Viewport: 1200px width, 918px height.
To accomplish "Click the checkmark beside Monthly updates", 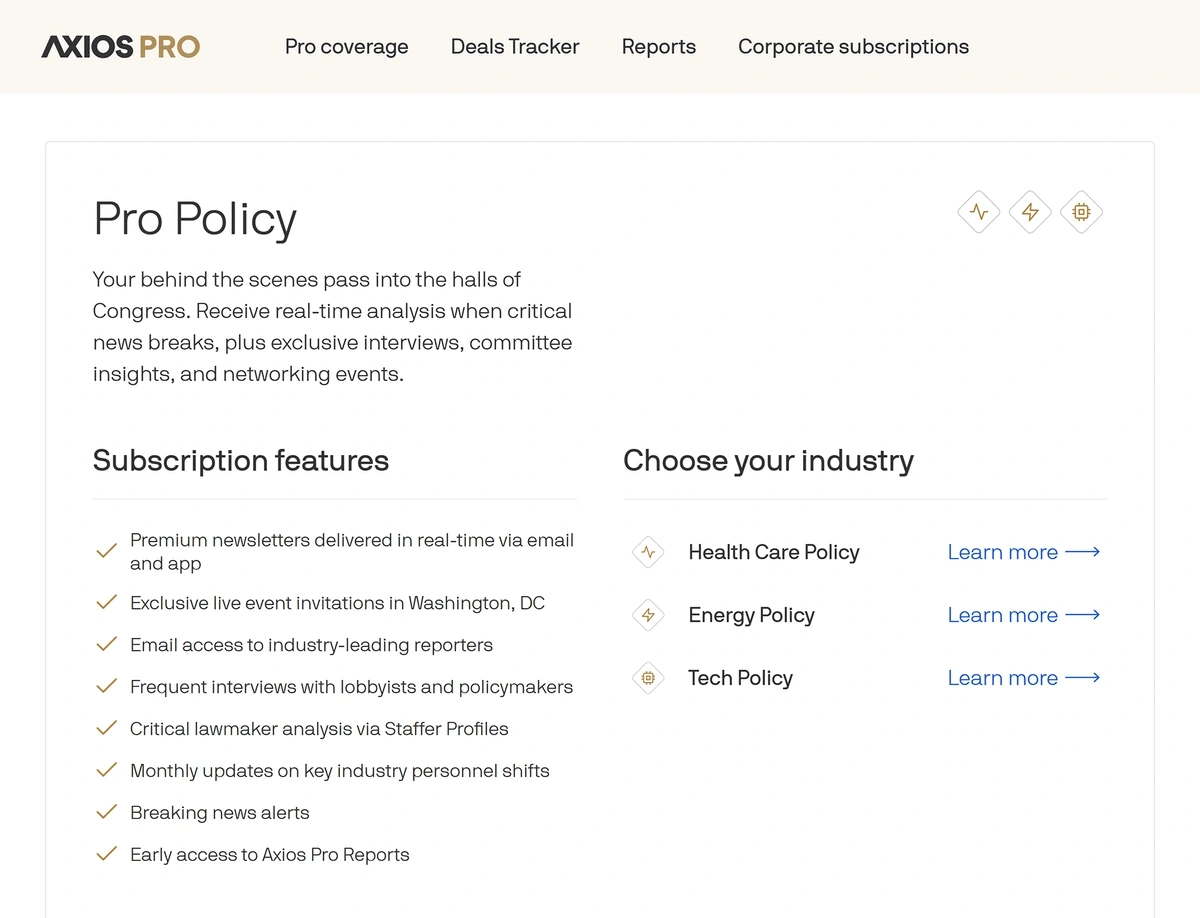I will 106,771.
